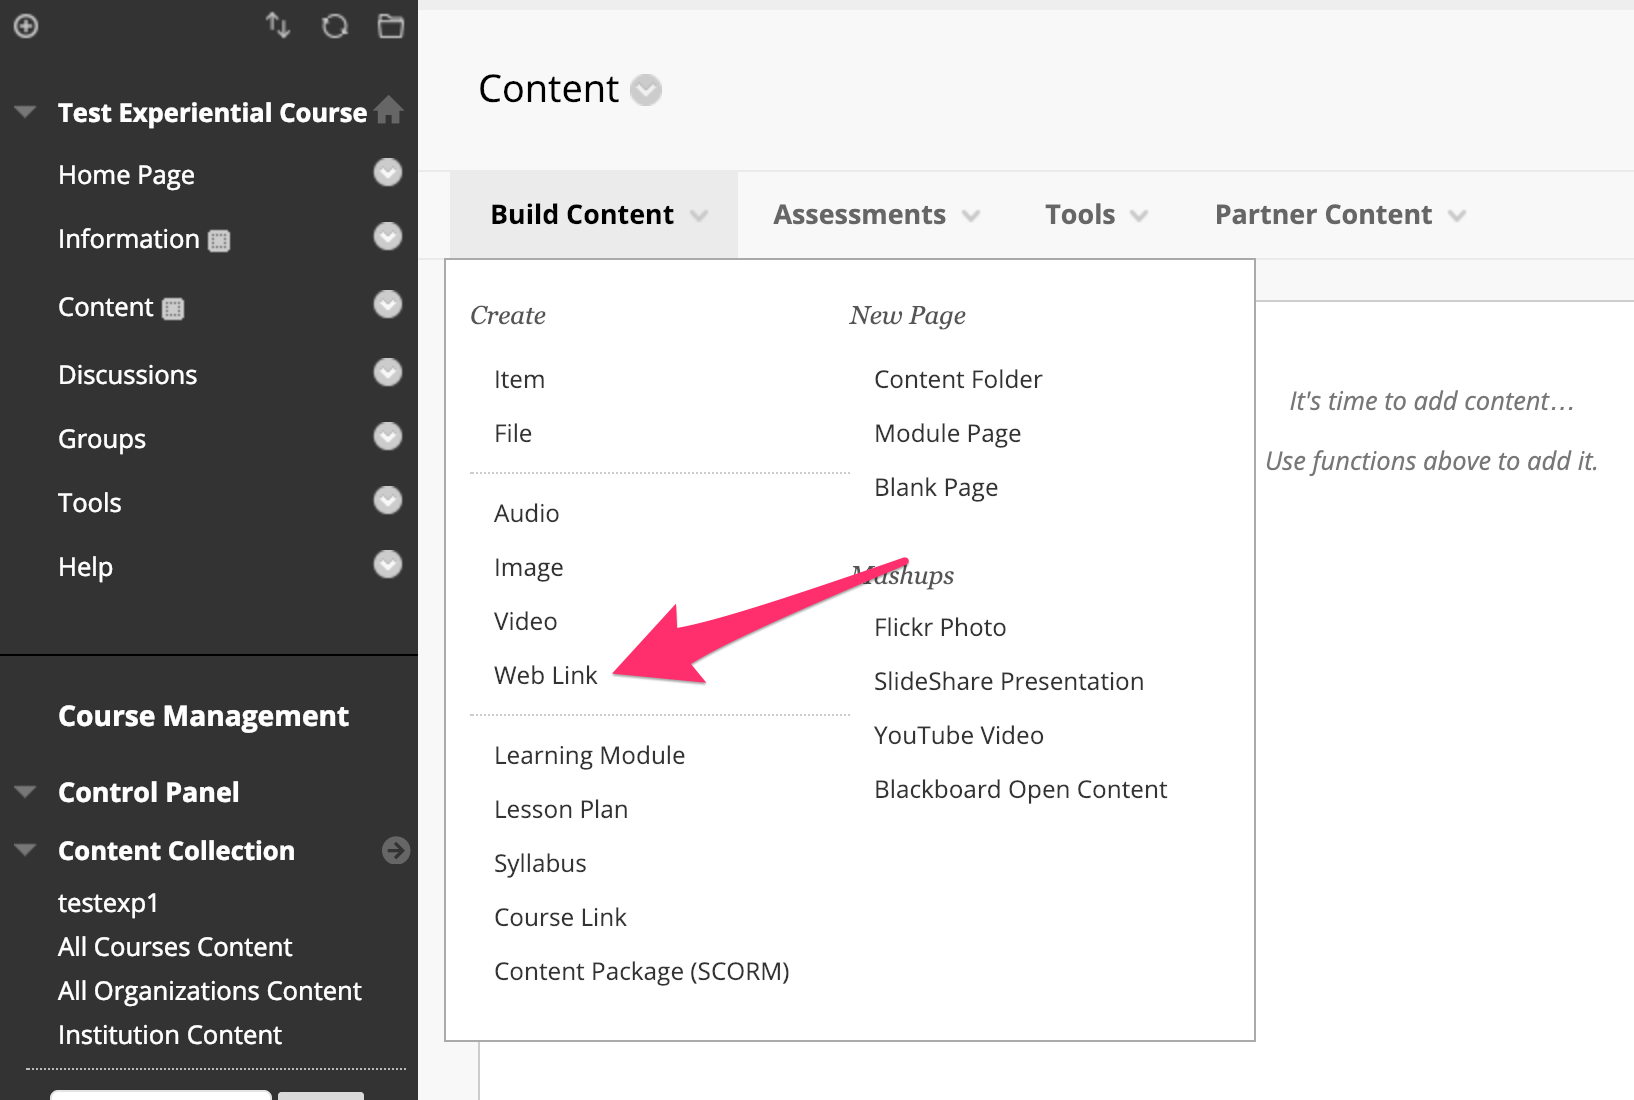Open Help in course menu
The height and width of the screenshot is (1100, 1634).
click(85, 568)
